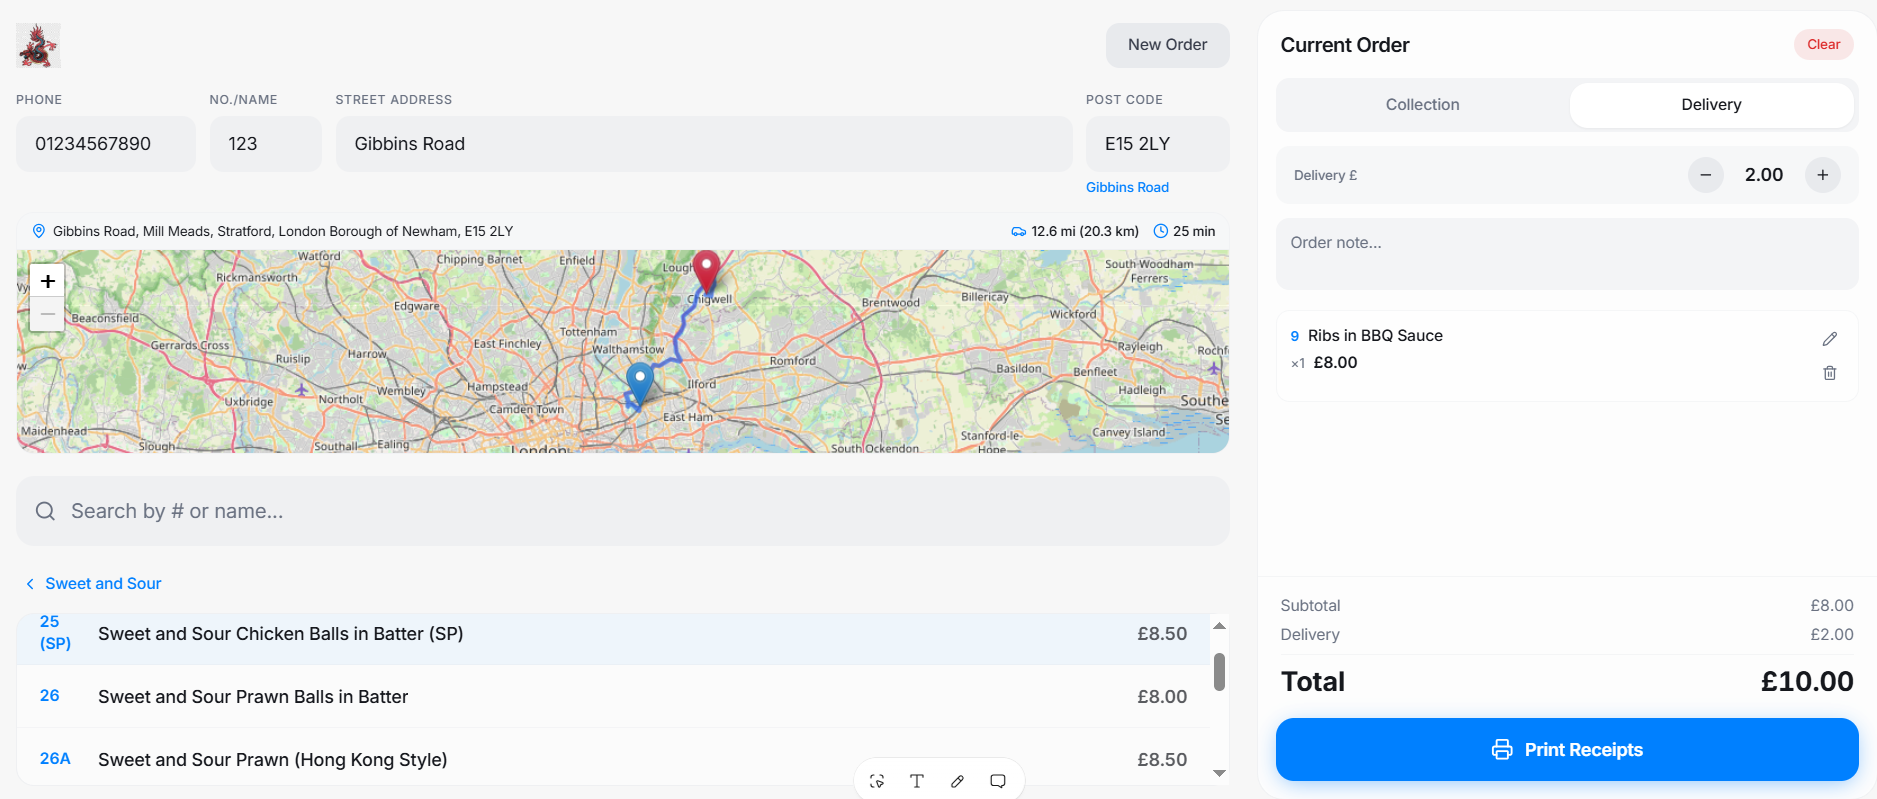Click the menu list scrollbar thumb

(1219, 672)
